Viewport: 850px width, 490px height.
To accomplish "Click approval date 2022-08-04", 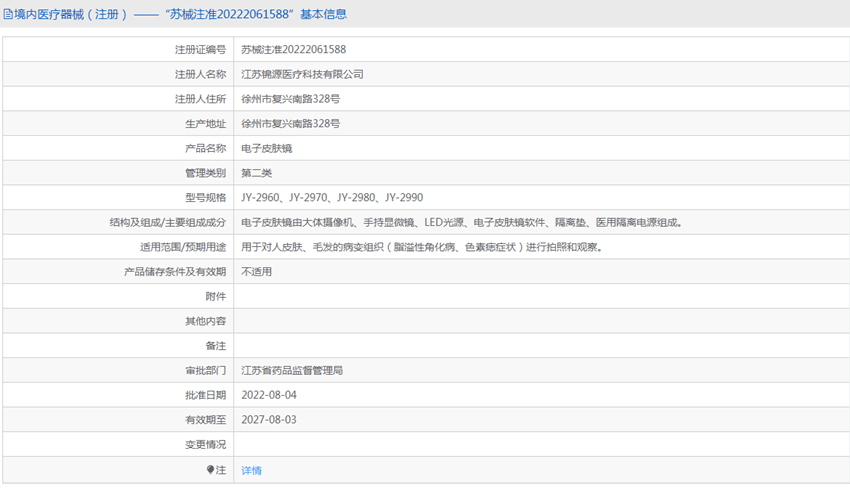I will coord(269,395).
